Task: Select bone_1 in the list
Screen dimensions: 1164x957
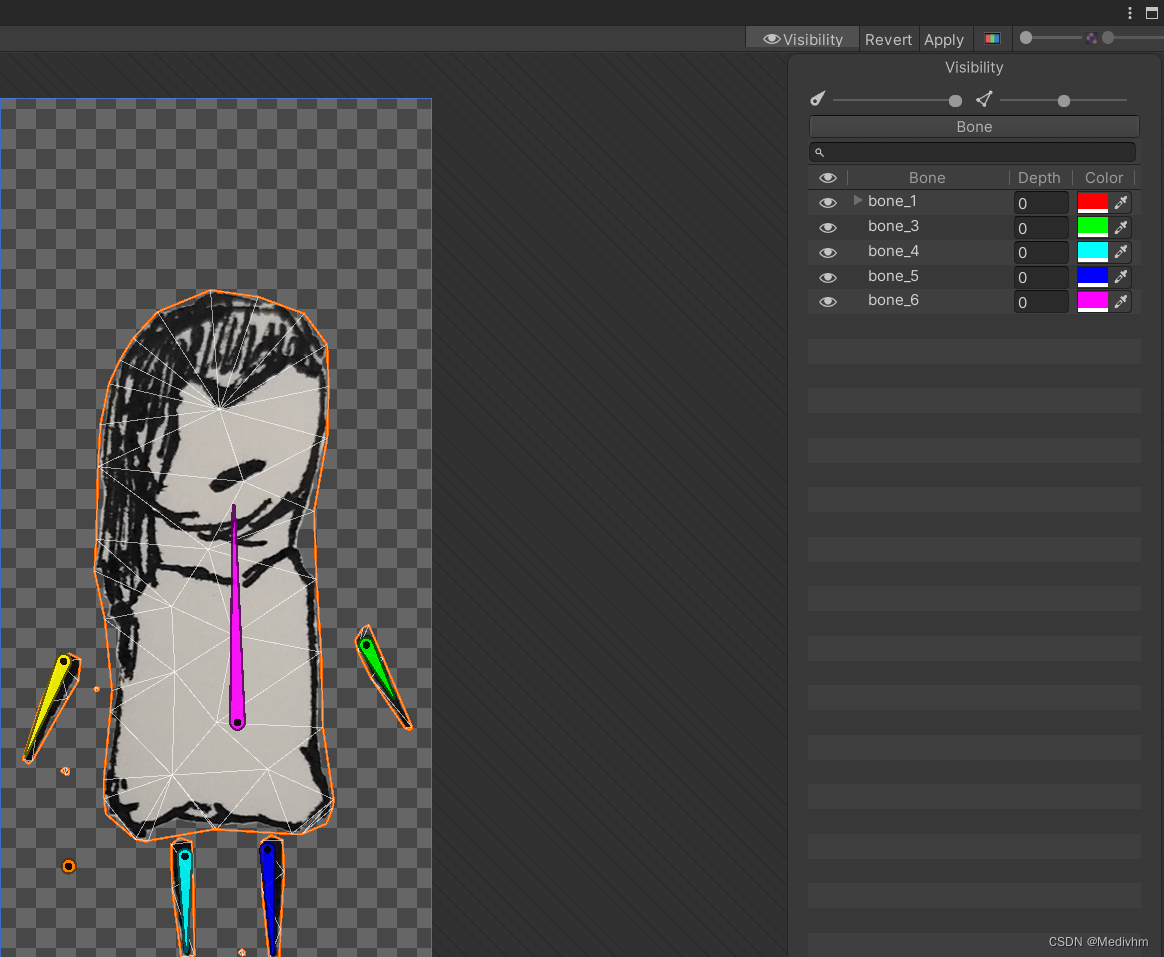Action: coord(892,201)
